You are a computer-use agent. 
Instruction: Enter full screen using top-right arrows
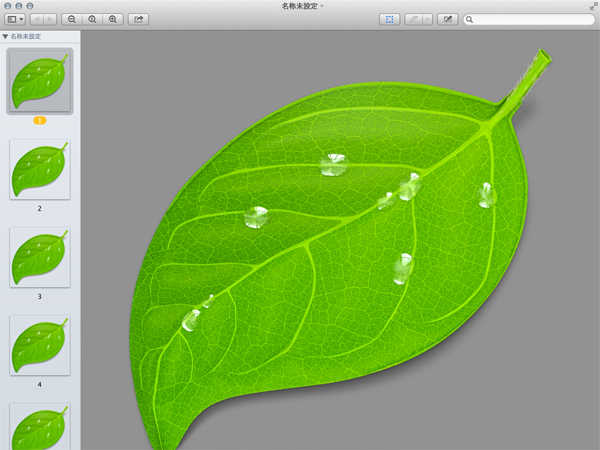[x=593, y=6]
